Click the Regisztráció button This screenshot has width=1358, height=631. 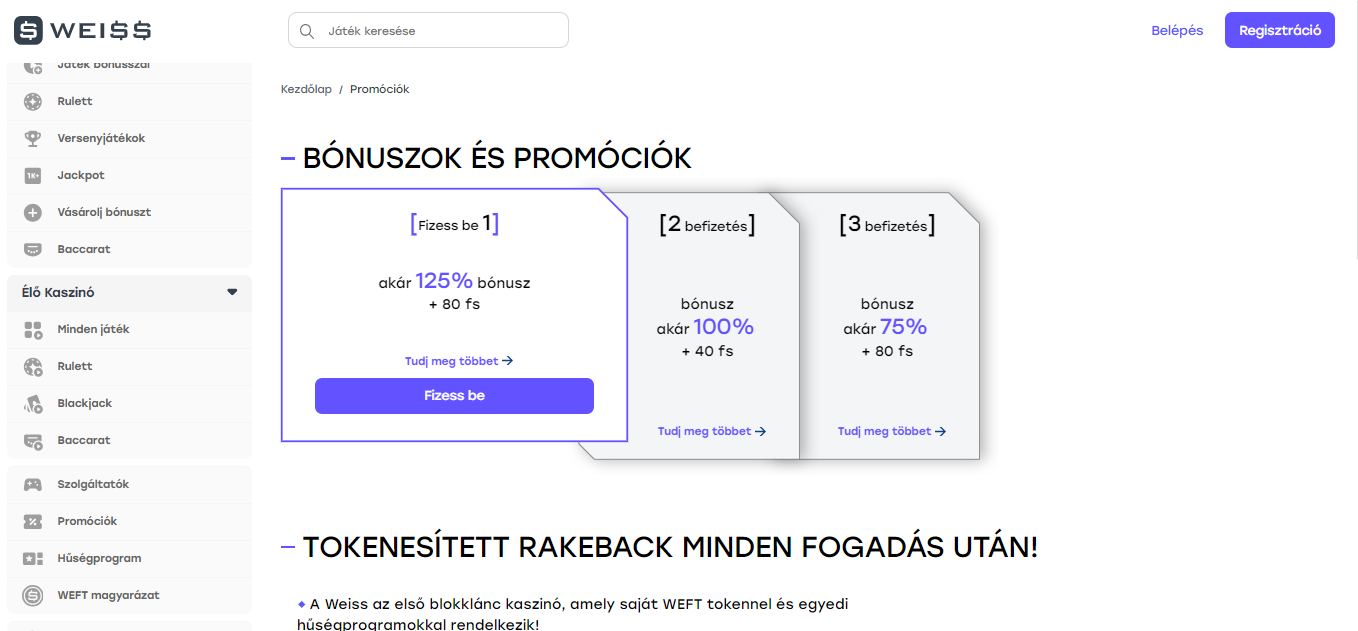coord(1280,30)
